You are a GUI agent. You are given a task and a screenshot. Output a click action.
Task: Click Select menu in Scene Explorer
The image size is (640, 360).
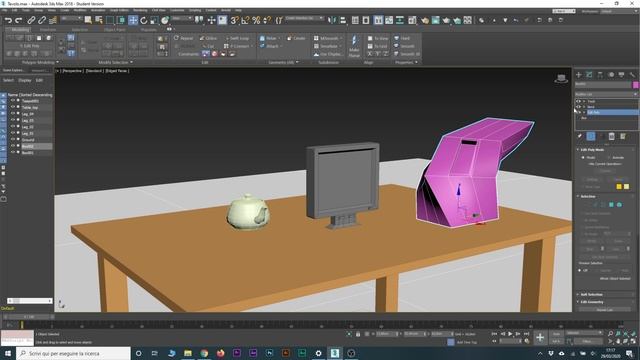[9, 80]
